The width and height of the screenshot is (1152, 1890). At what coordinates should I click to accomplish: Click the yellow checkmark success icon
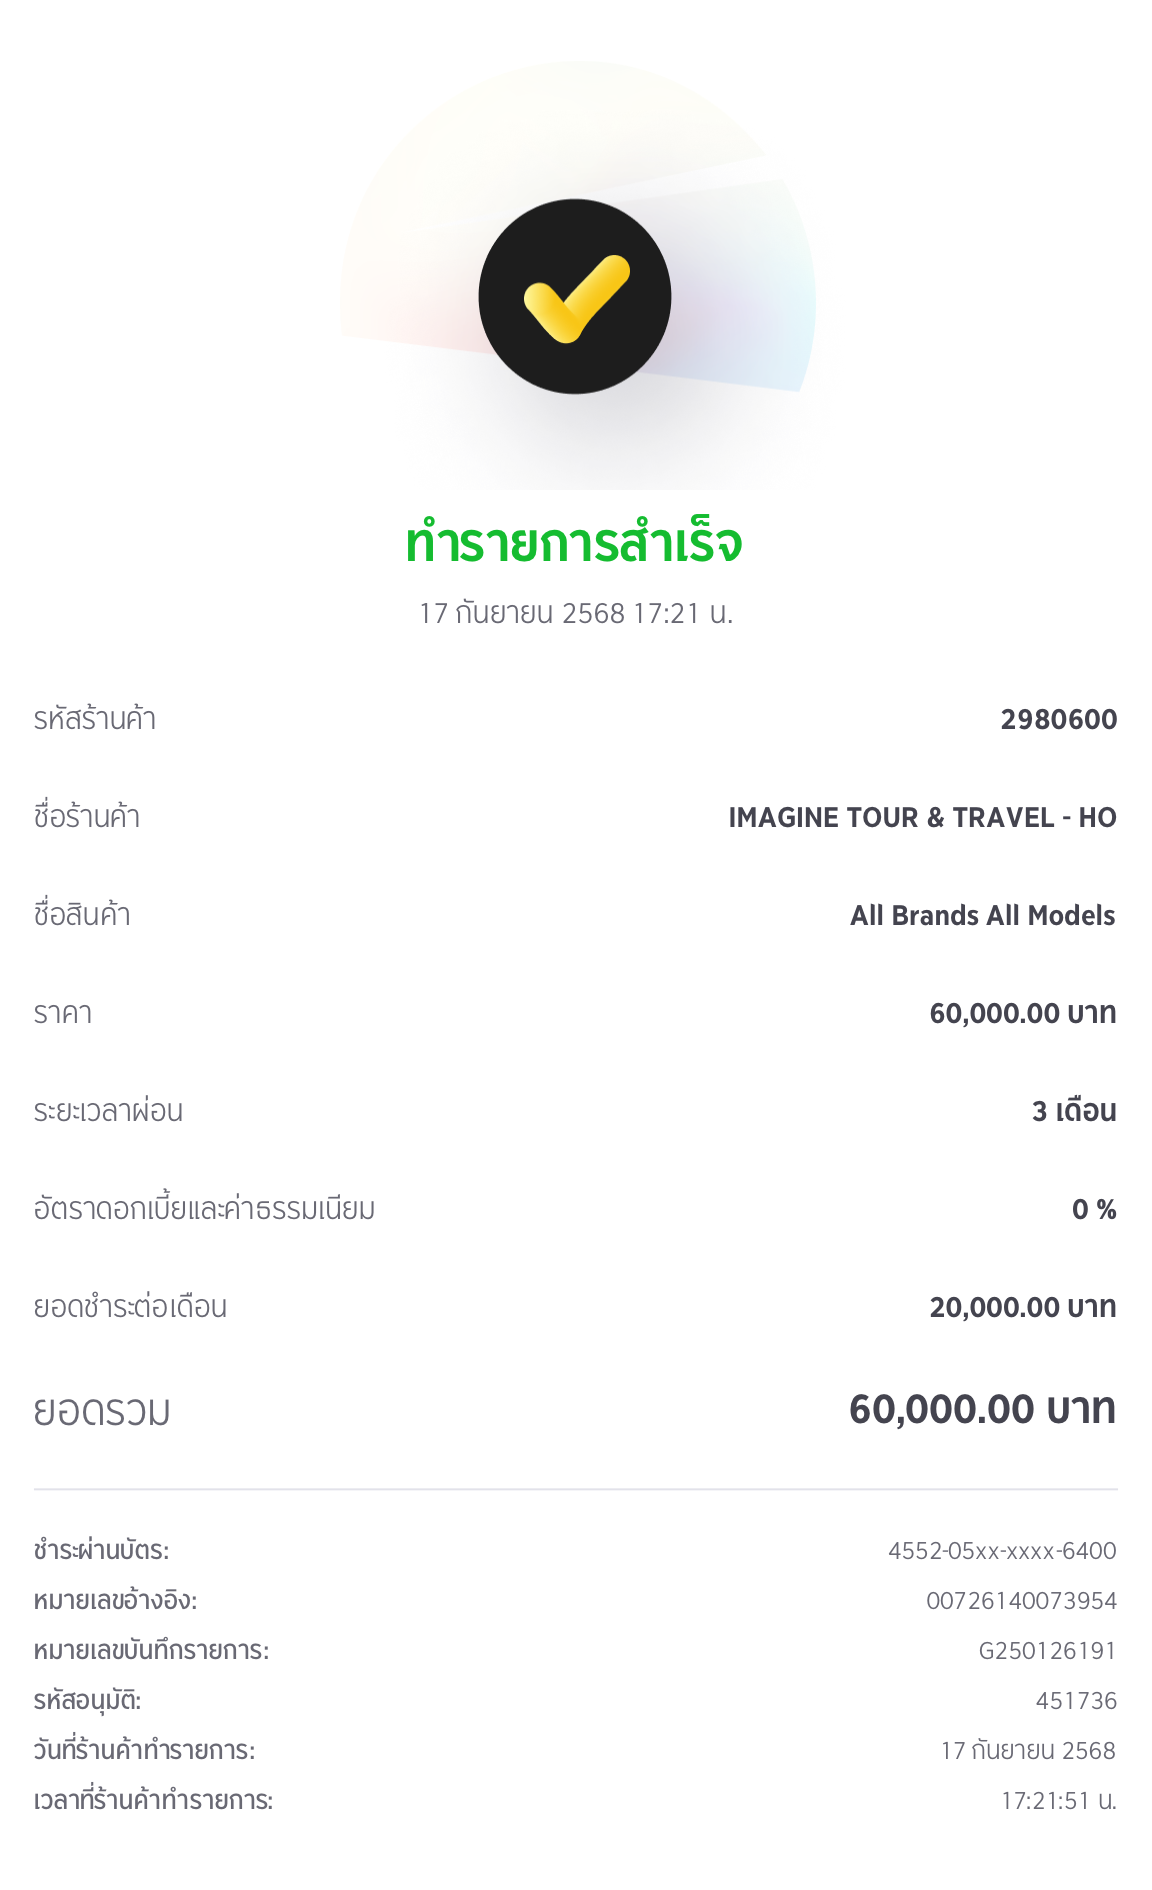[x=575, y=297]
